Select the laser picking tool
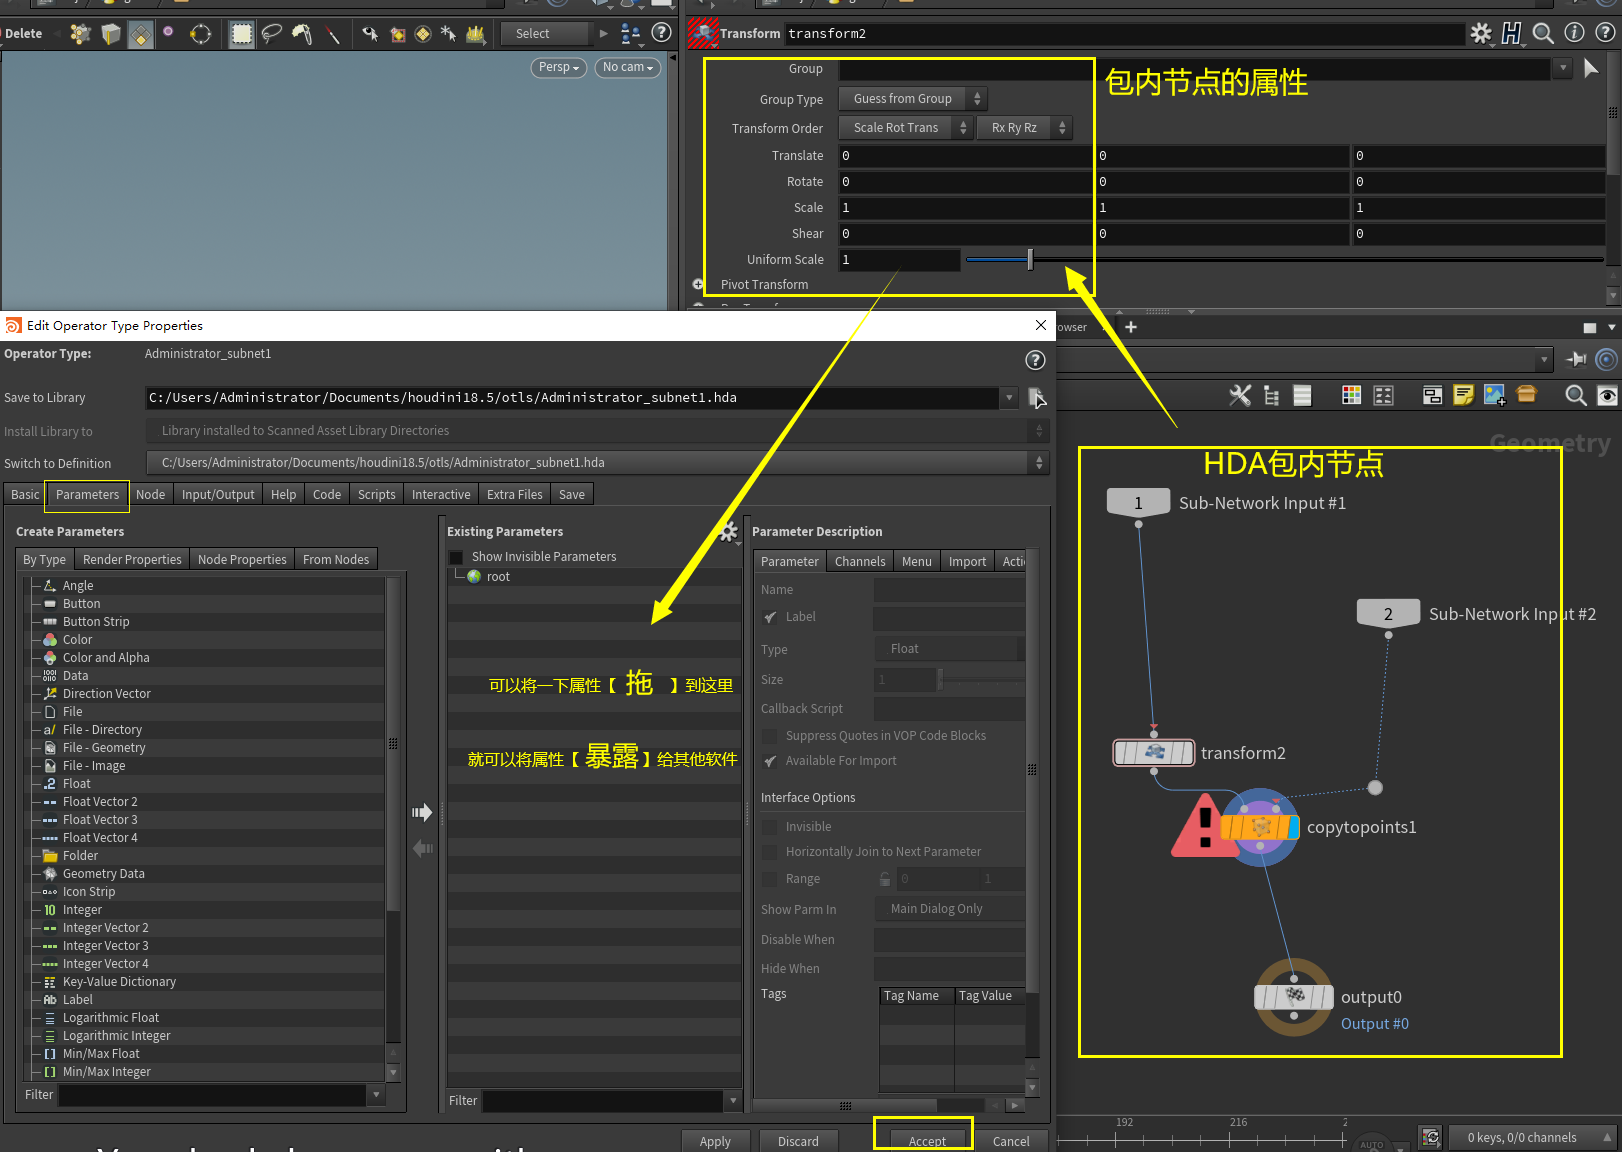 332,34
